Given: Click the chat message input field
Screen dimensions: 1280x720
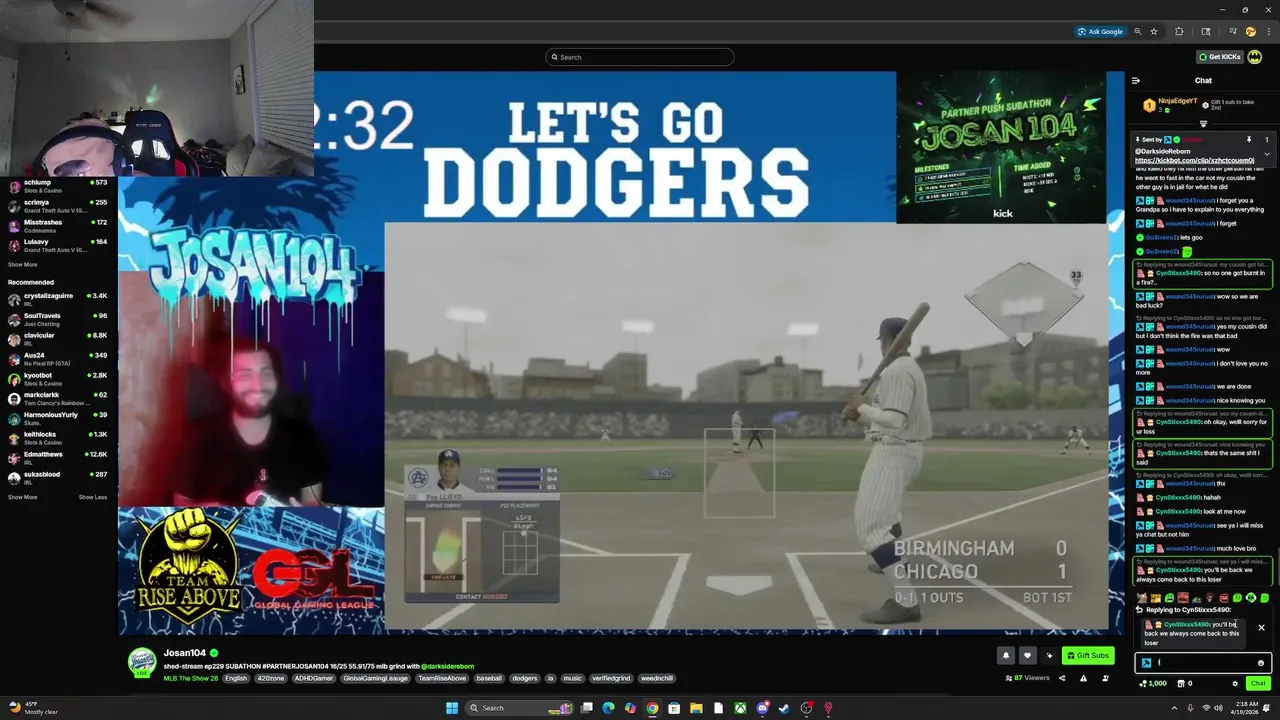Looking at the screenshot, I should pos(1203,663).
